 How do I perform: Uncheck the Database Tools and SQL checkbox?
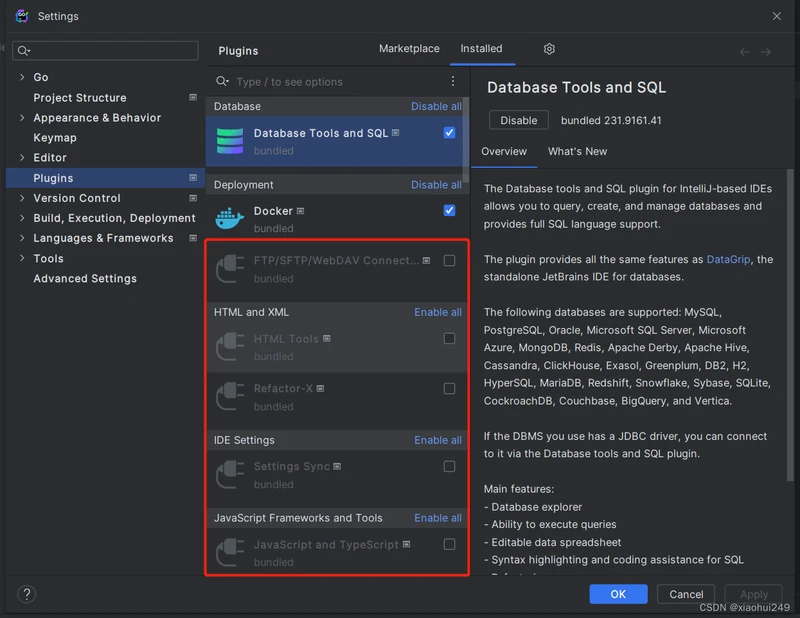pyautogui.click(x=449, y=133)
